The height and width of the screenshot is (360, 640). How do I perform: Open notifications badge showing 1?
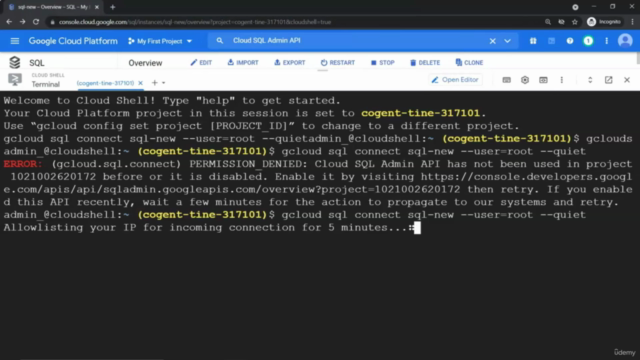pyautogui.click(x=588, y=41)
